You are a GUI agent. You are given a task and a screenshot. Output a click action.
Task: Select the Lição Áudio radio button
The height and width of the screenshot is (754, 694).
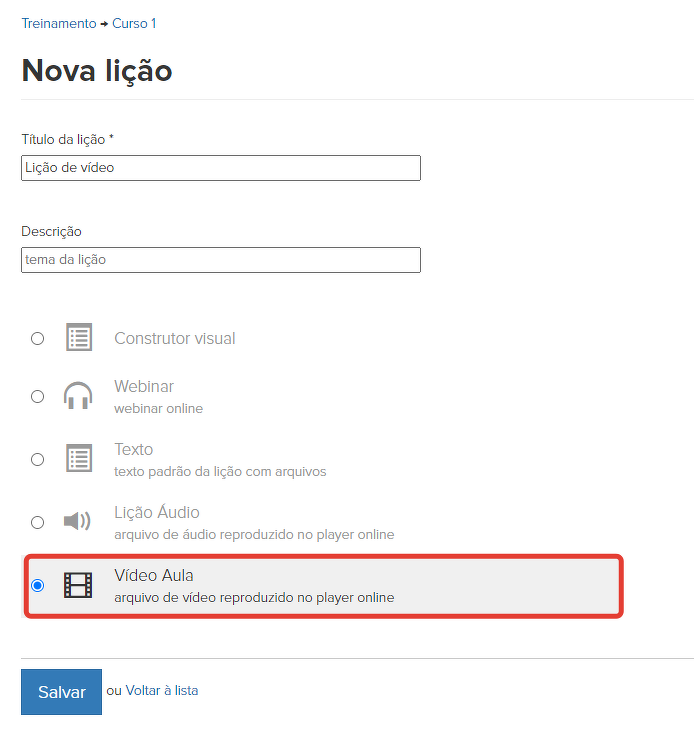[38, 522]
